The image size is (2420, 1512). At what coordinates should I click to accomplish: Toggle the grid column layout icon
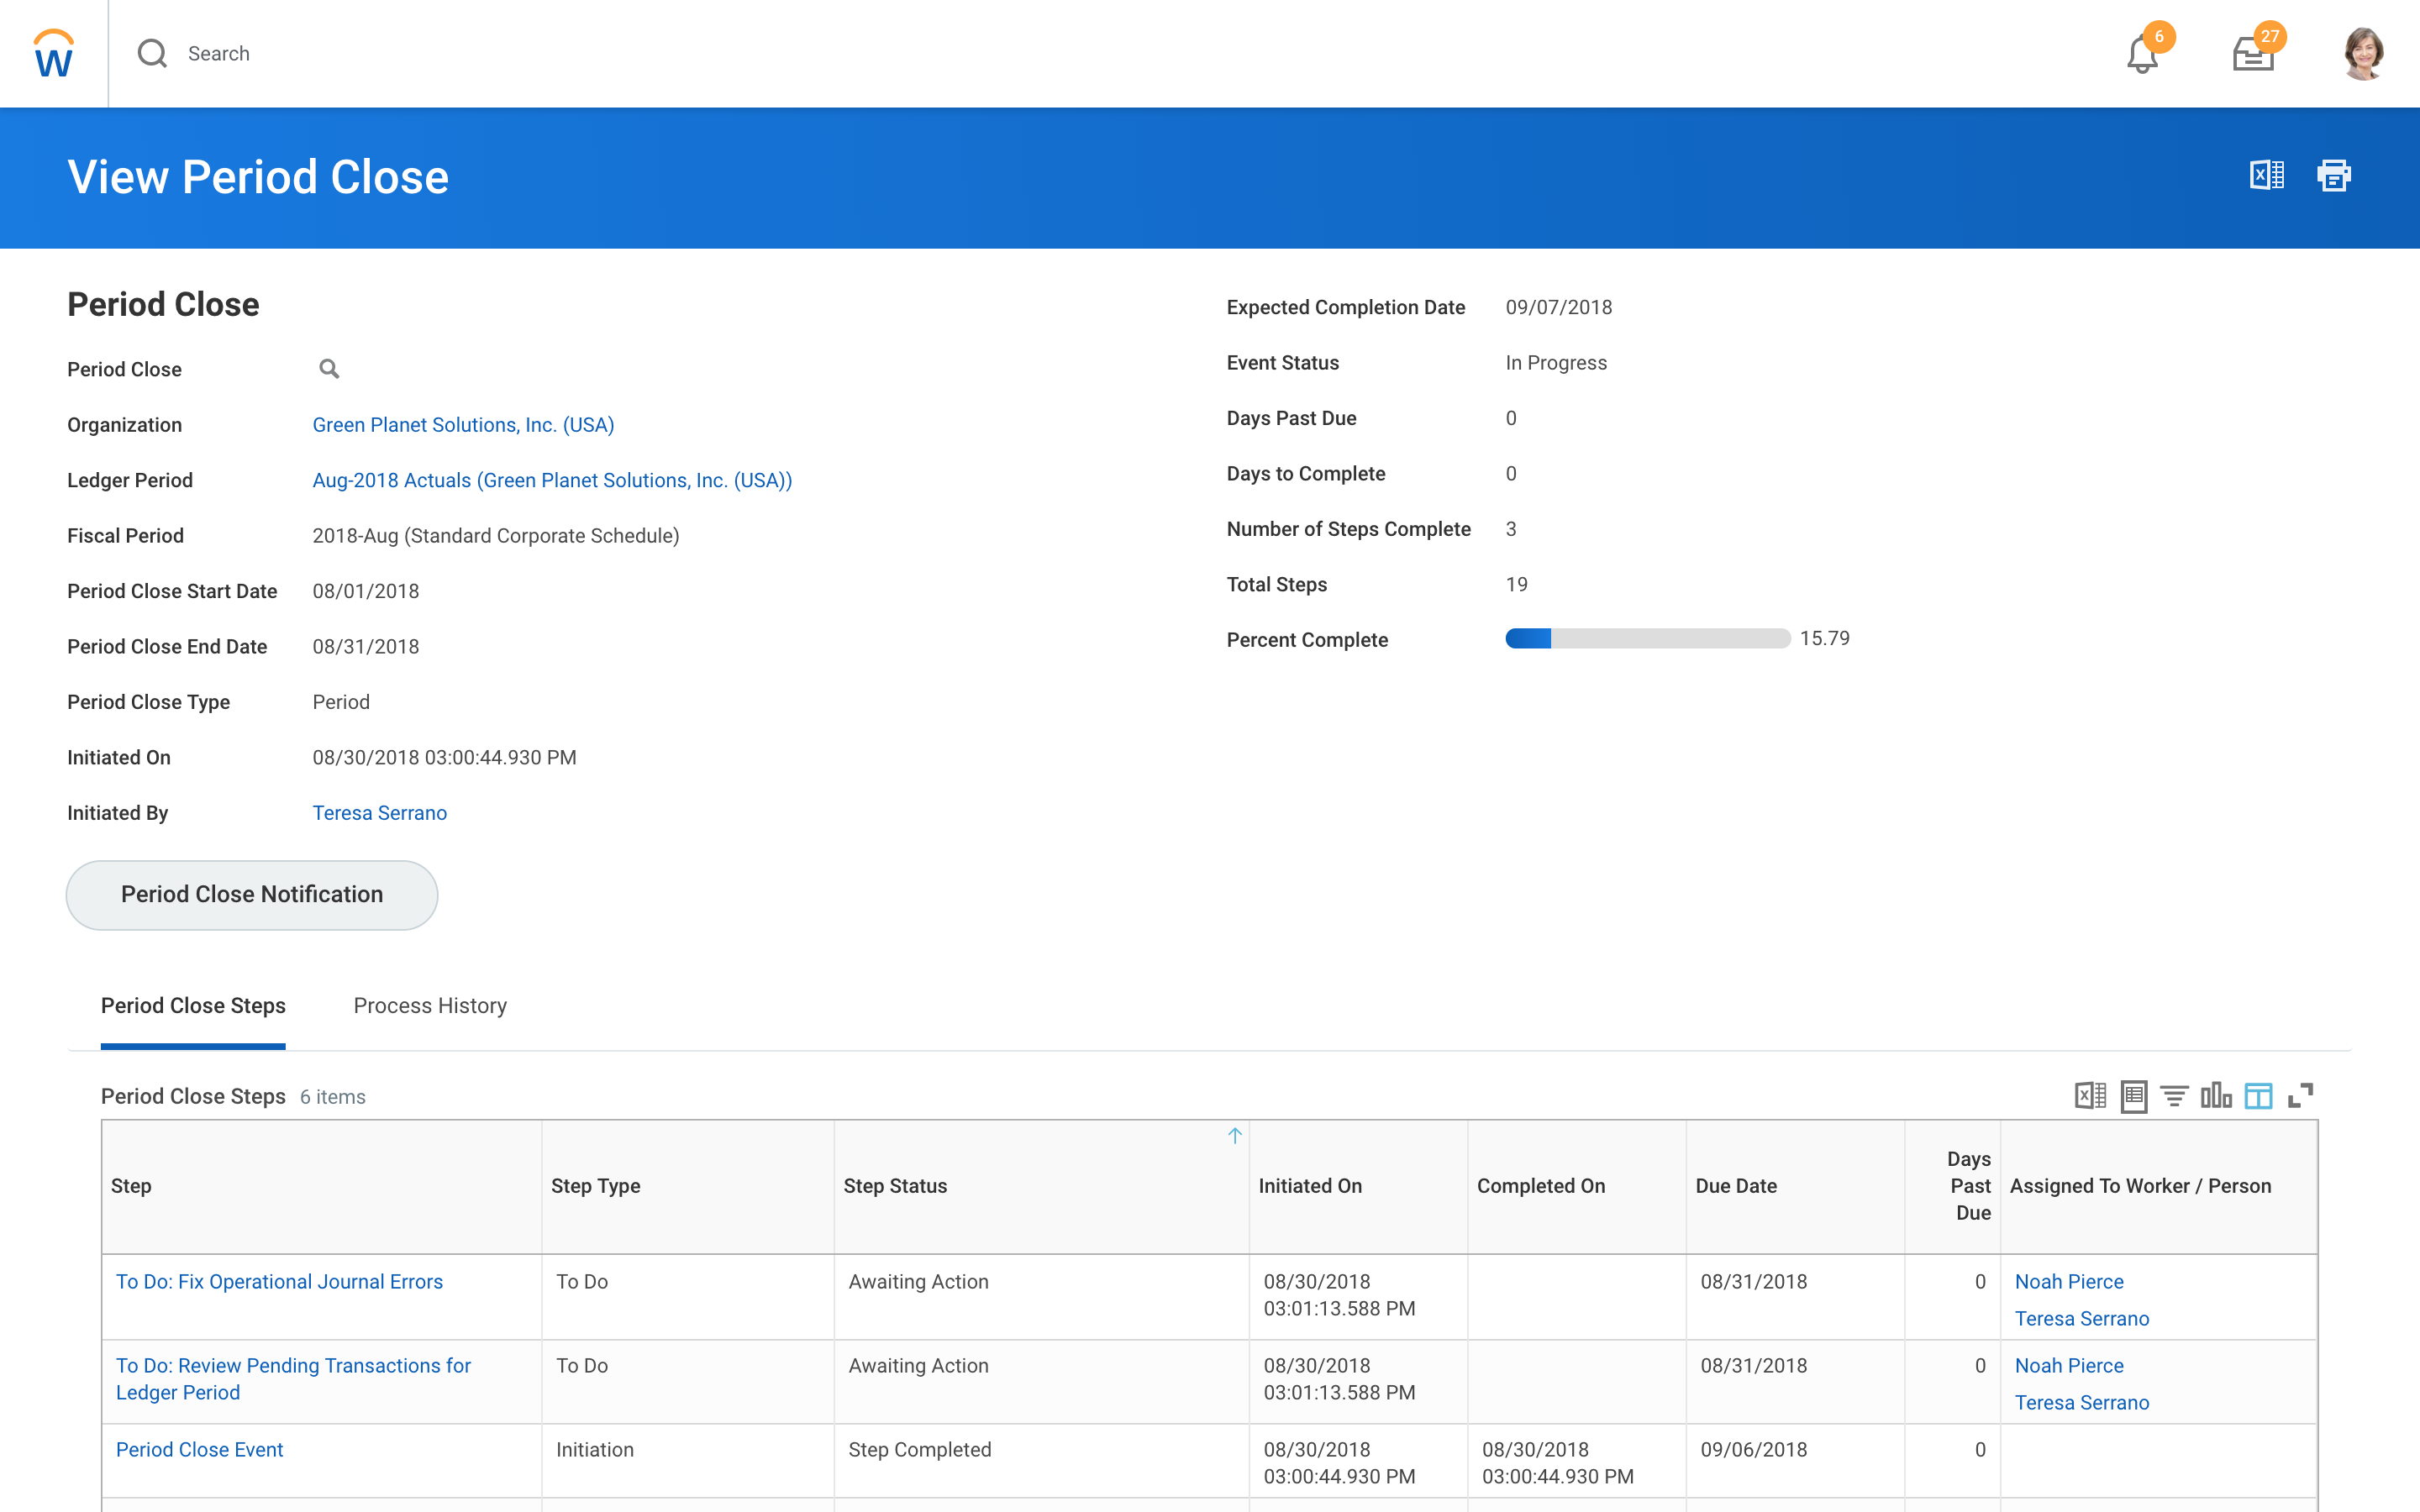[x=2258, y=1096]
